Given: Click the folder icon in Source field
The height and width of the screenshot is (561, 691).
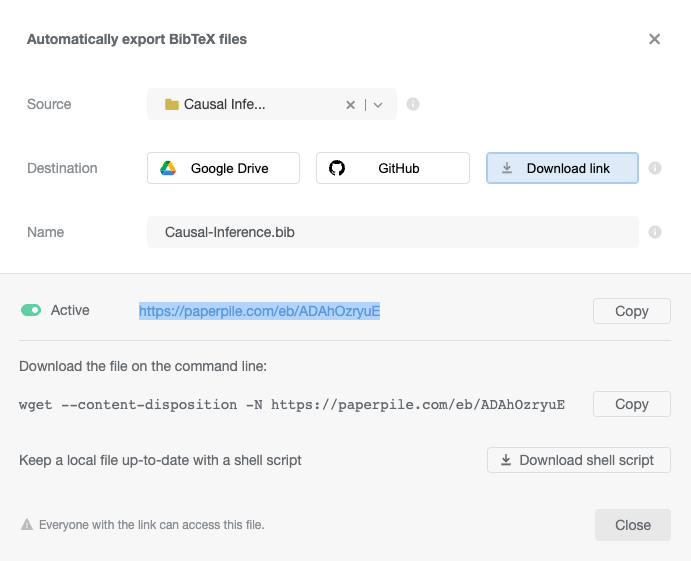Looking at the screenshot, I should 172,105.
